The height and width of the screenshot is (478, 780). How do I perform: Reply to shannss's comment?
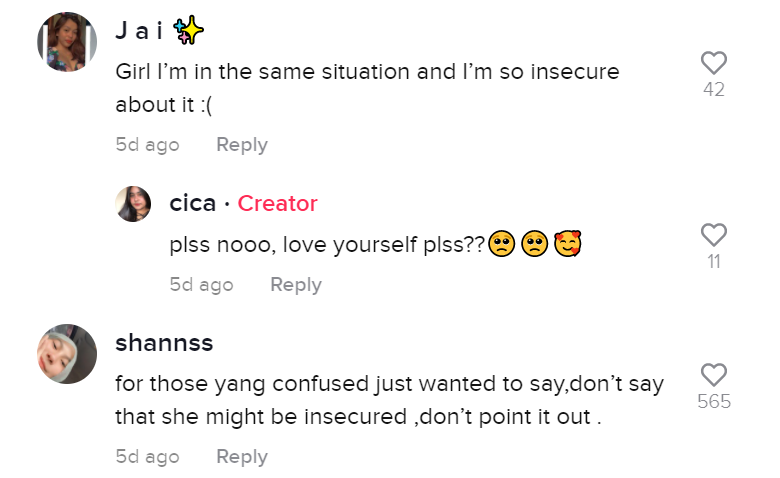[242, 457]
